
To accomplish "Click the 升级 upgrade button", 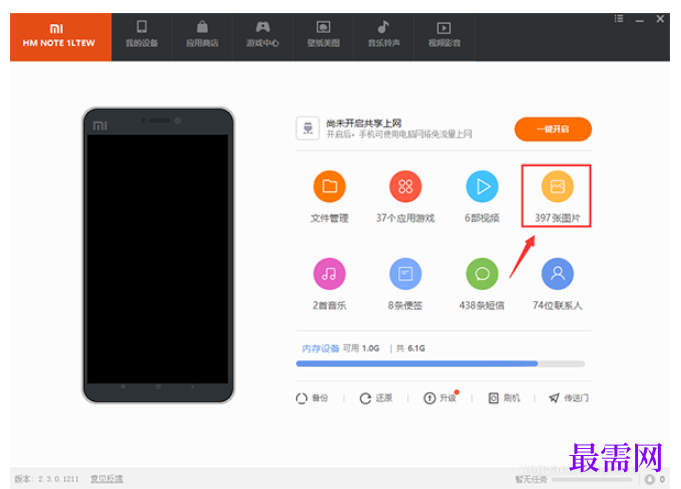I will 440,397.
